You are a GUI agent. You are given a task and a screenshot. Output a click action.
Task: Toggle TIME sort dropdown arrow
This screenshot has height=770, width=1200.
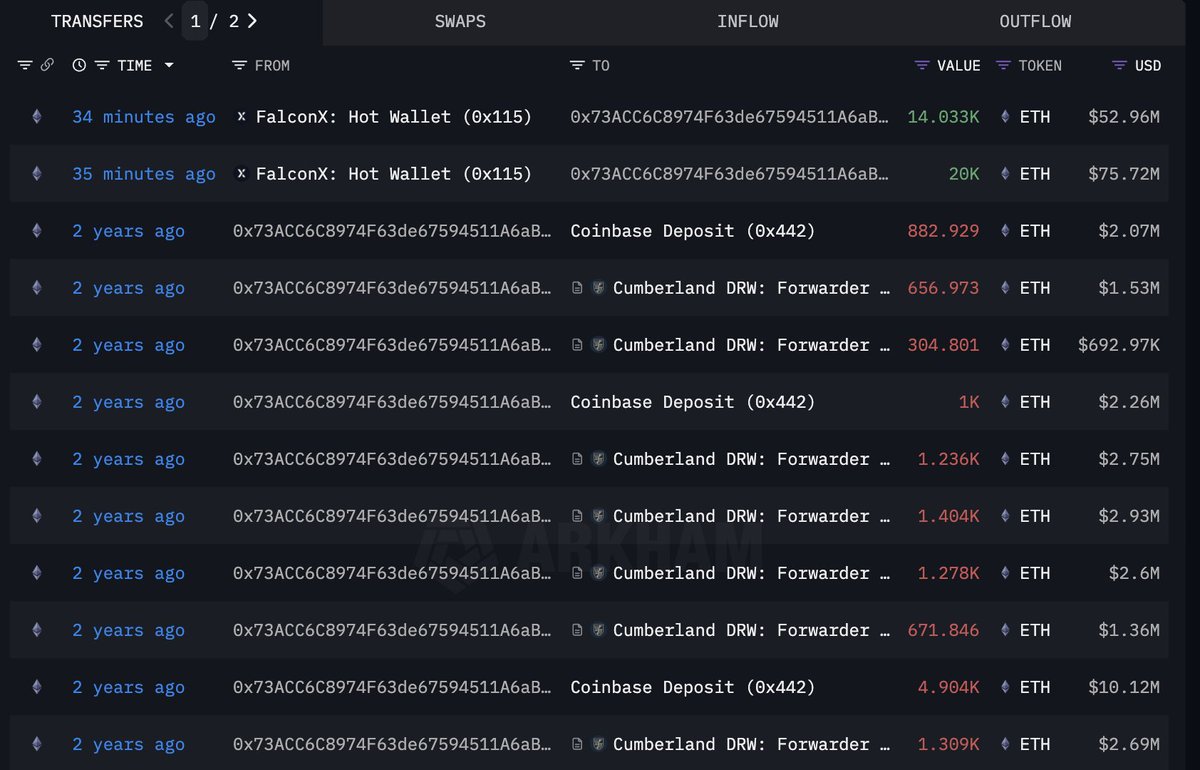point(169,65)
